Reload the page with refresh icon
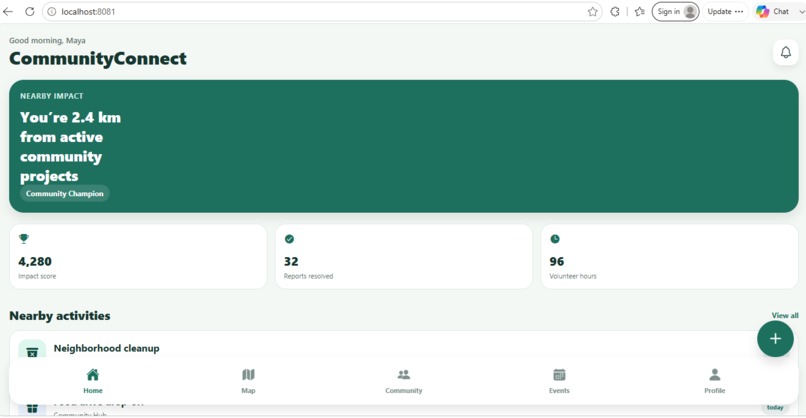This screenshot has height=418, width=806. click(30, 11)
